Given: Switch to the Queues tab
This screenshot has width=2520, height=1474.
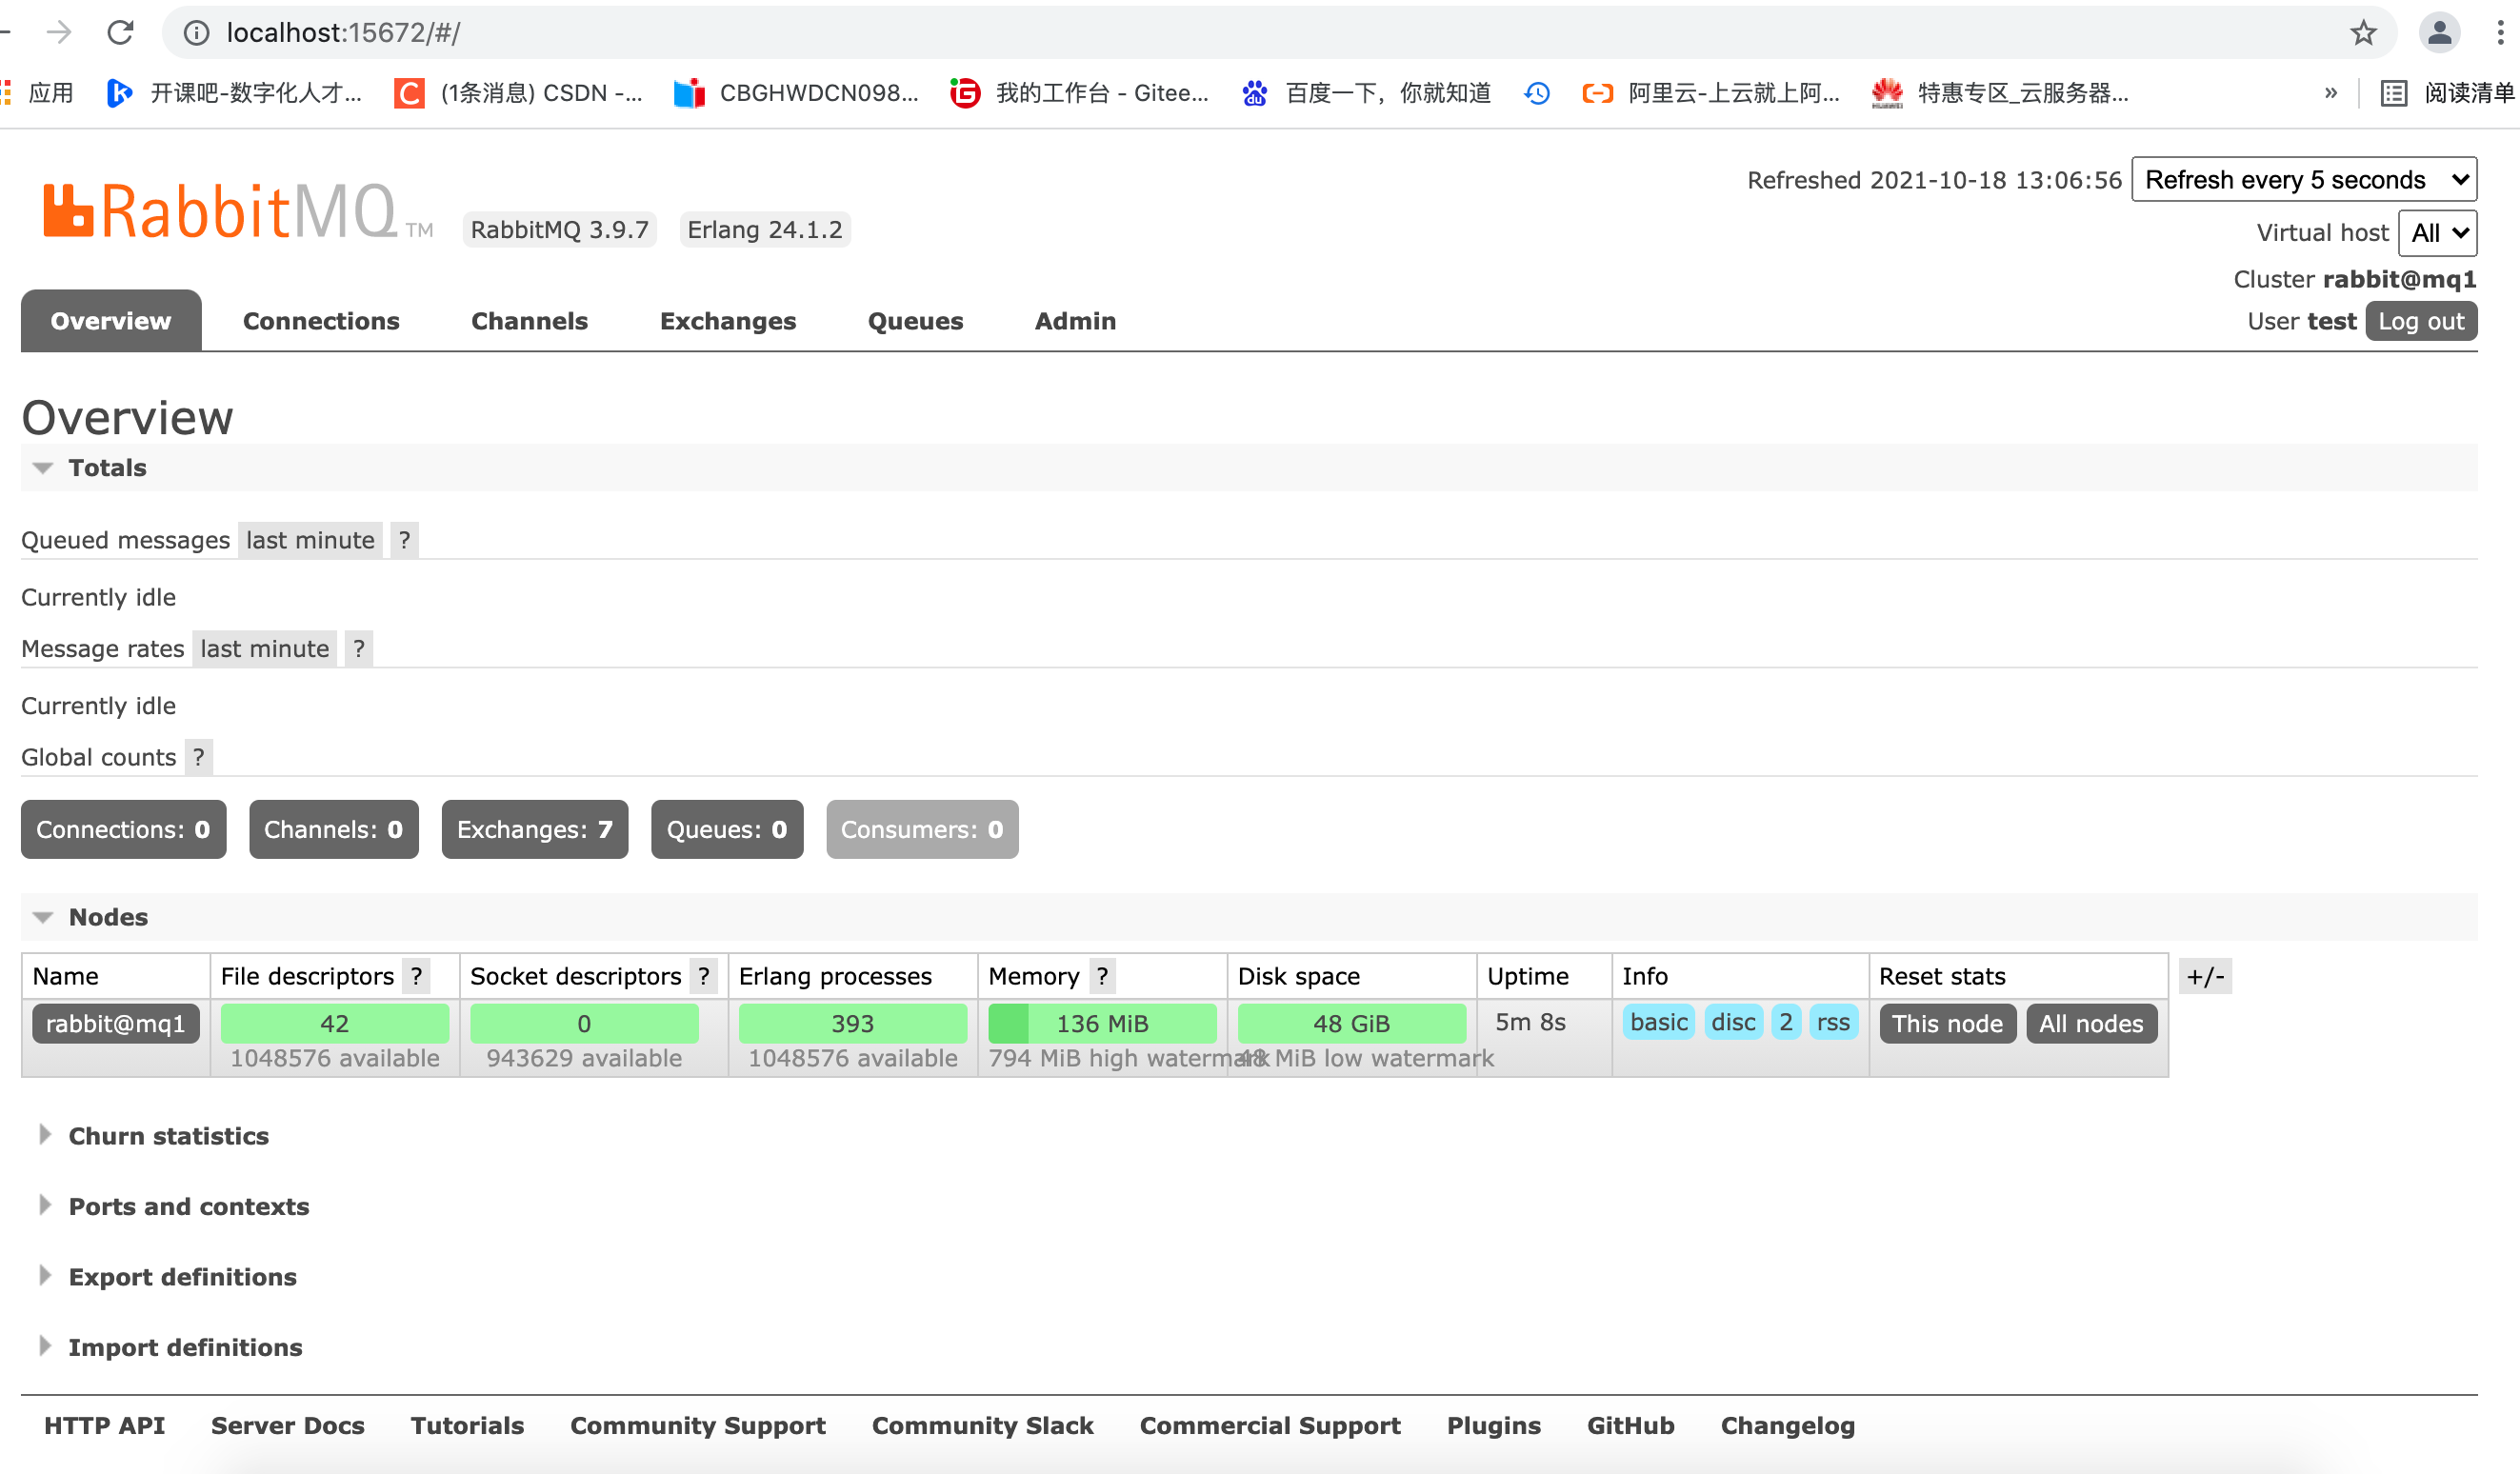Looking at the screenshot, I should 915,321.
